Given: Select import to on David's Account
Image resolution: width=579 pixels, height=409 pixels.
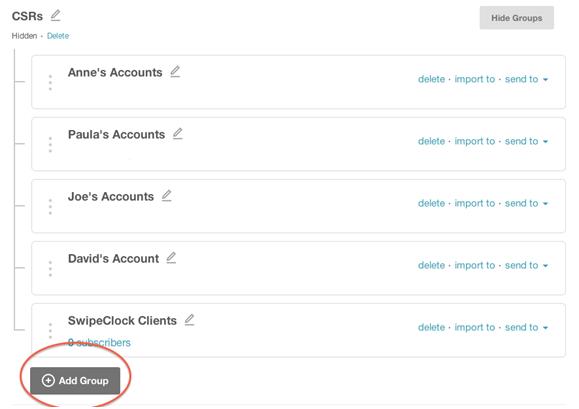Looking at the screenshot, I should click(x=474, y=265).
